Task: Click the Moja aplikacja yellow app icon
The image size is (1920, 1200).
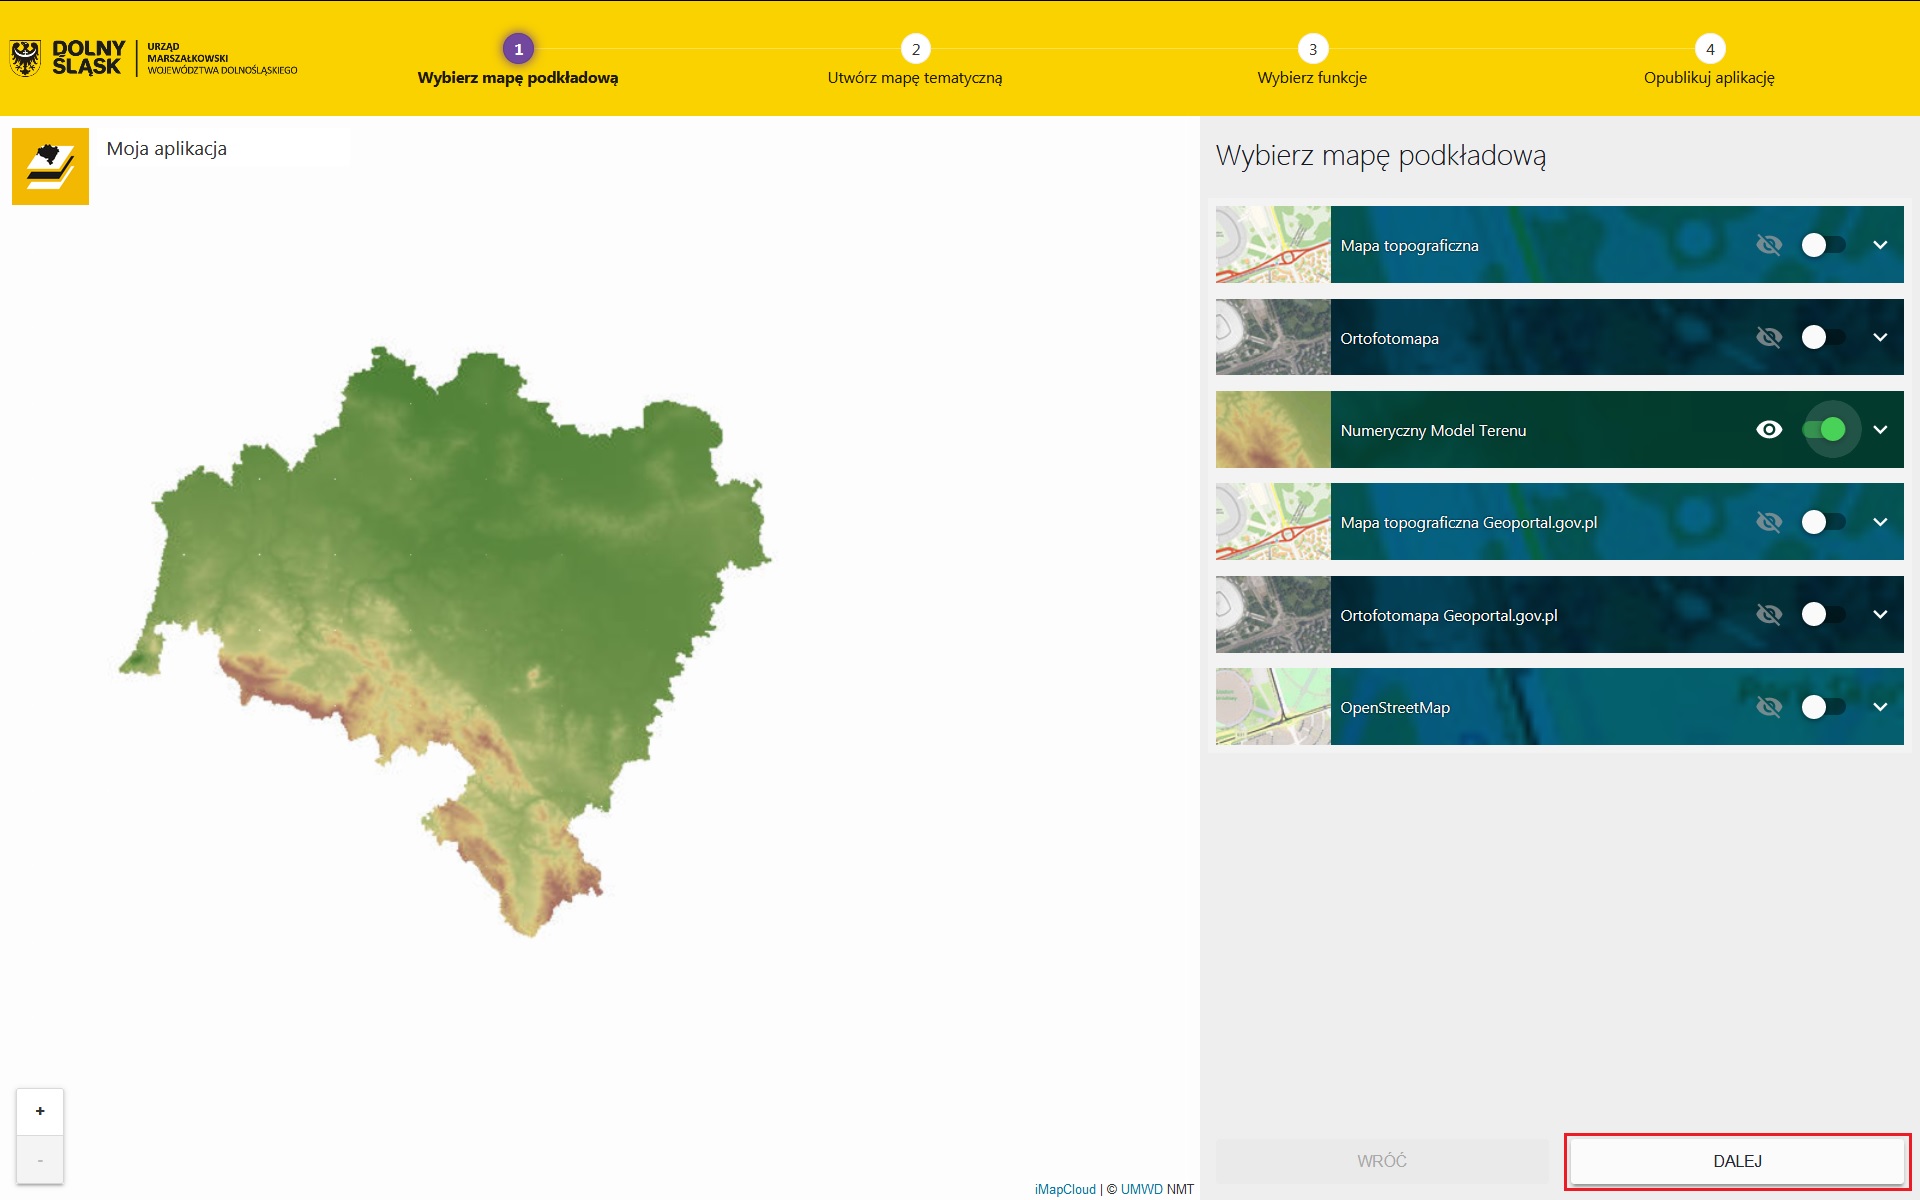Action: click(50, 166)
